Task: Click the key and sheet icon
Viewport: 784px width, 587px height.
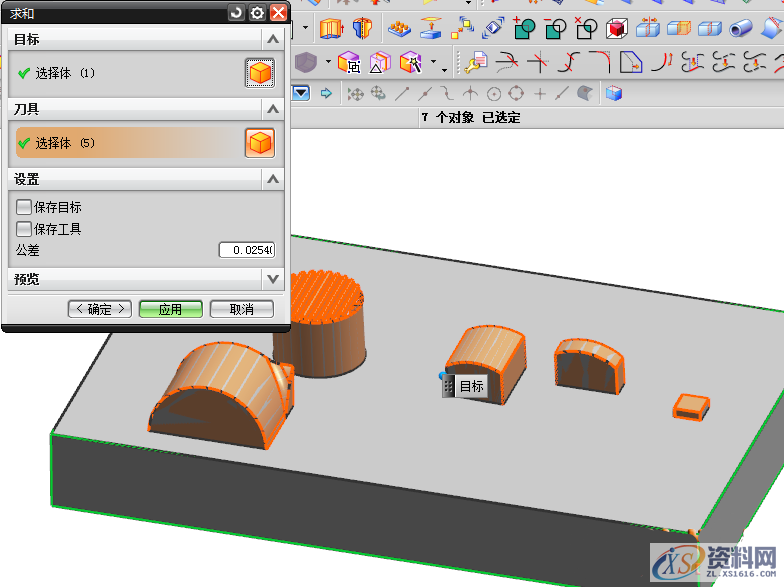Action: click(x=474, y=63)
